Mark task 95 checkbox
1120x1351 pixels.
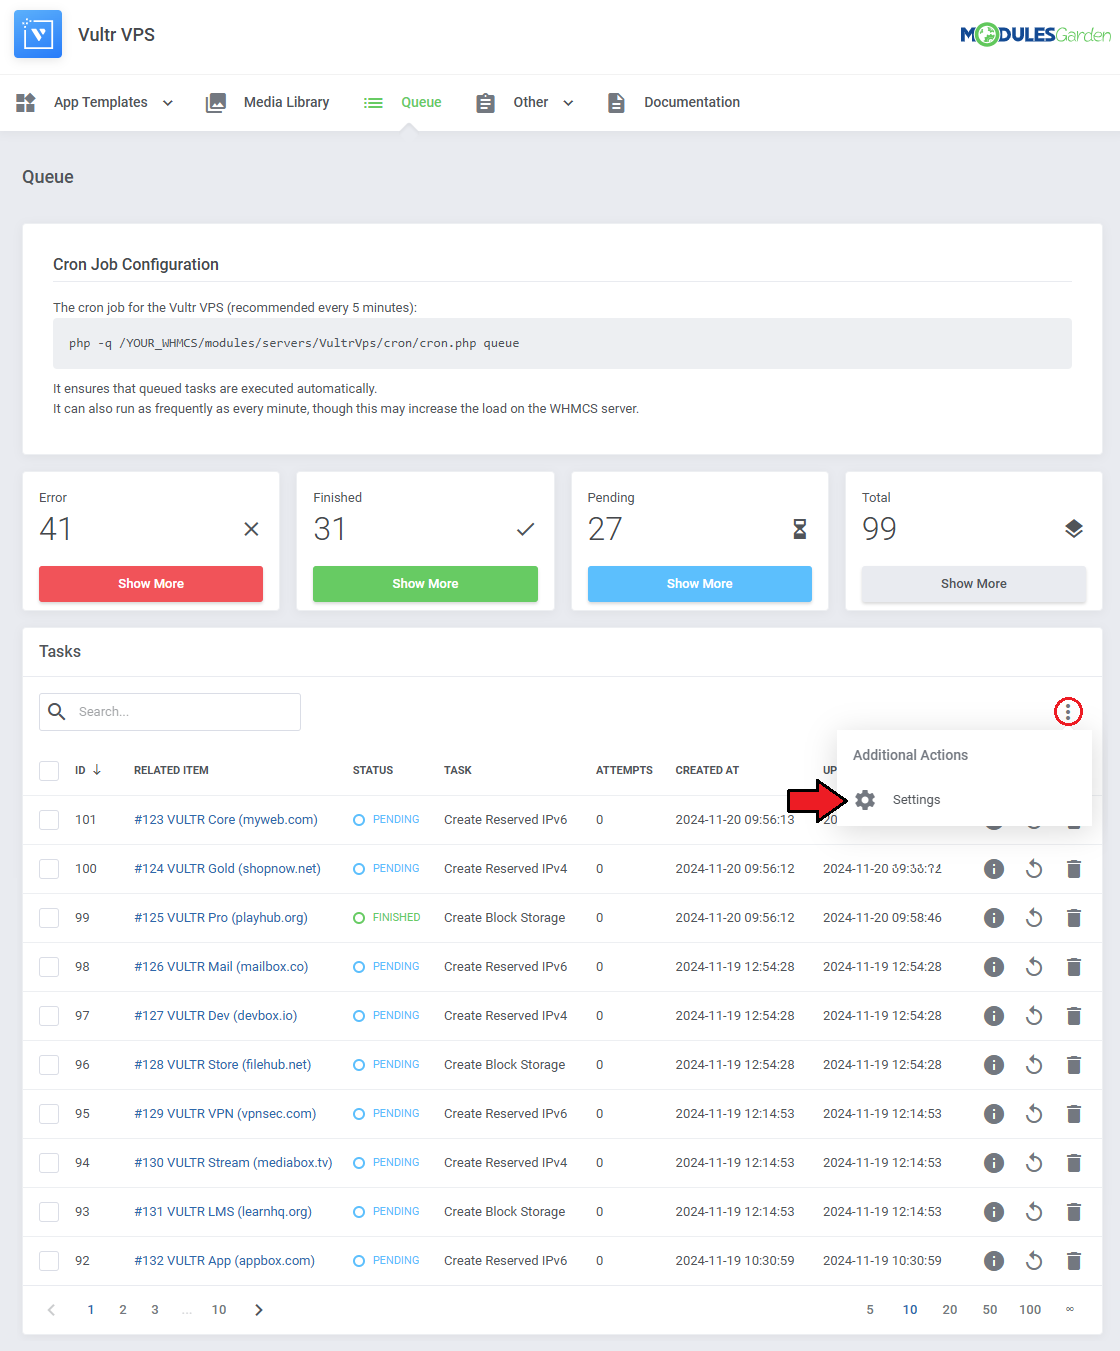tap(49, 1114)
